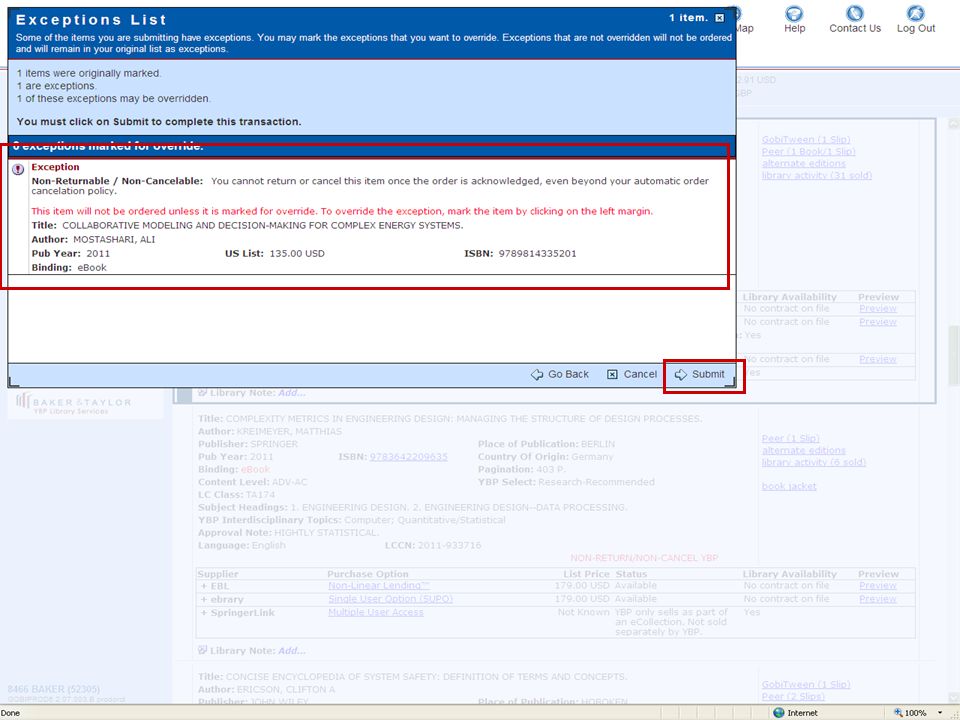This screenshot has height=720, width=960.
Task: Add a Library Note for Kreimeyer title
Action: pos(292,651)
